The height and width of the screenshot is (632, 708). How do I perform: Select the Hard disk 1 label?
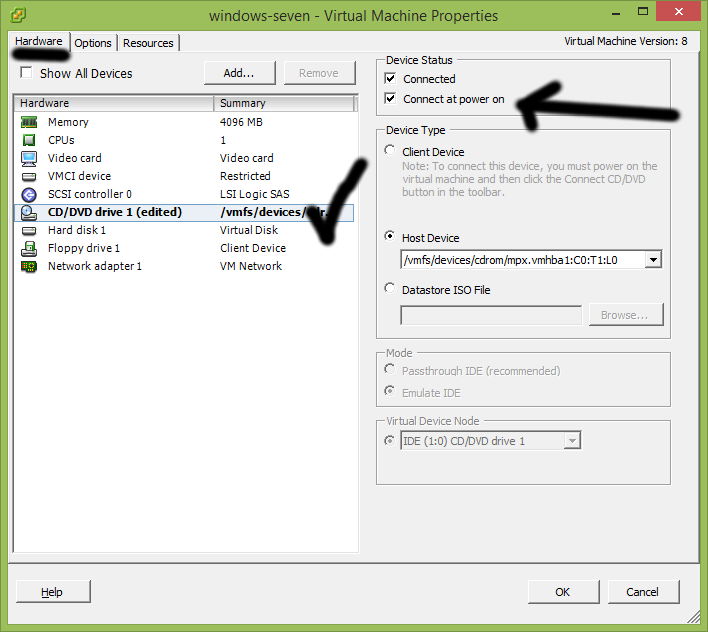[77, 231]
